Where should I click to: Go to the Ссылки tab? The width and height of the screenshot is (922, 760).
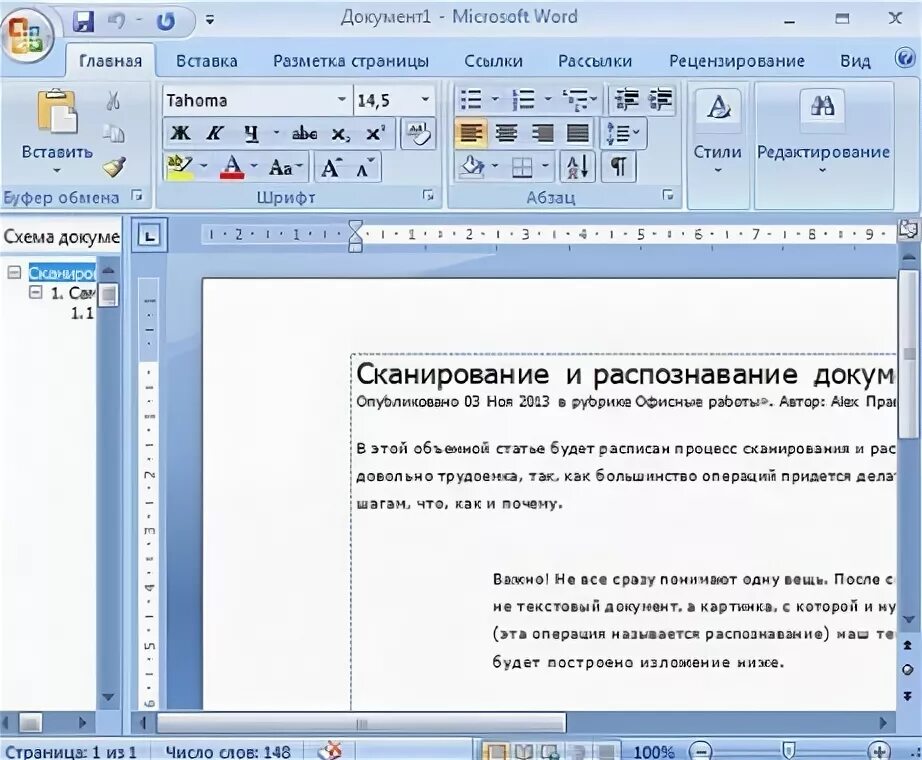pyautogui.click(x=493, y=61)
